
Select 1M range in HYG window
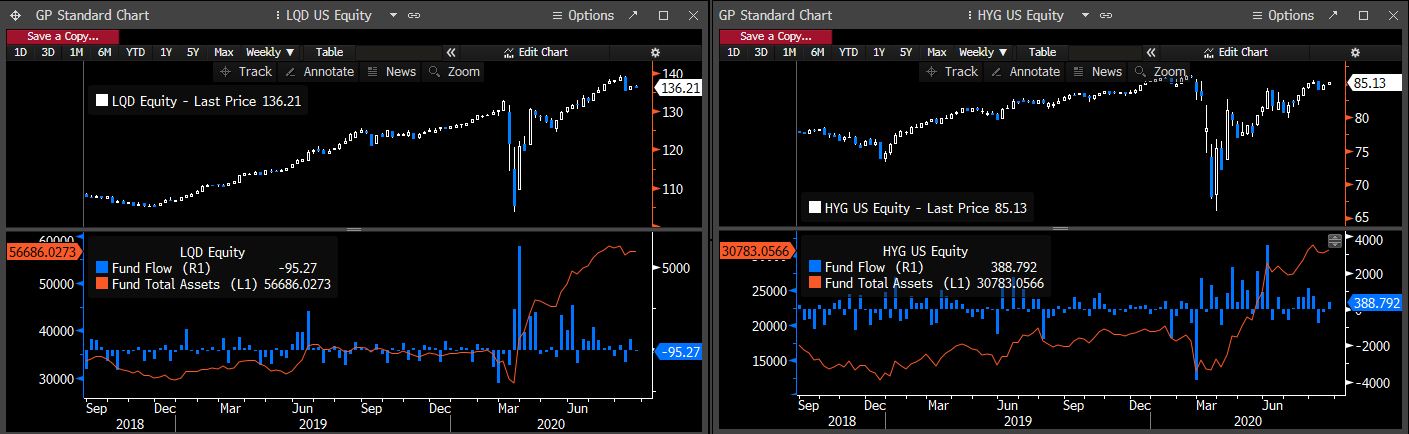click(x=789, y=52)
